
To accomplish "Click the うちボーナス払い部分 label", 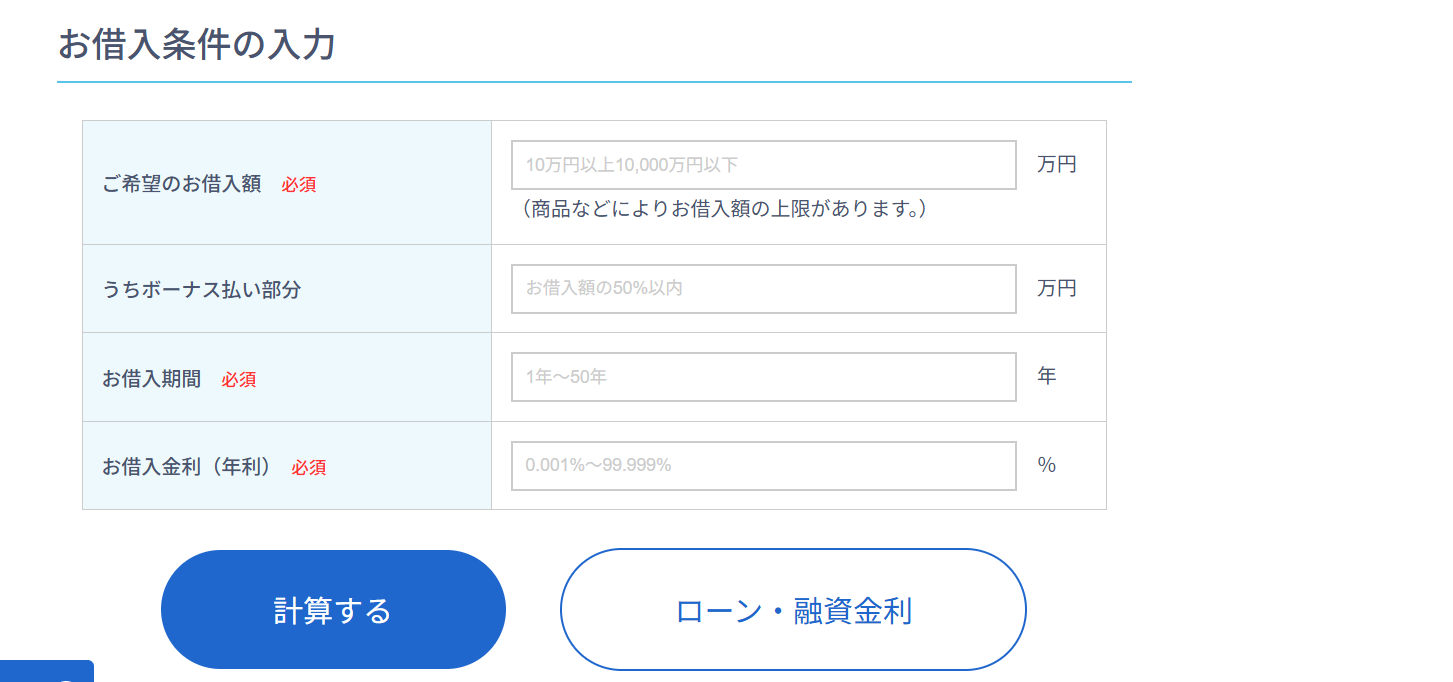I will 201,290.
